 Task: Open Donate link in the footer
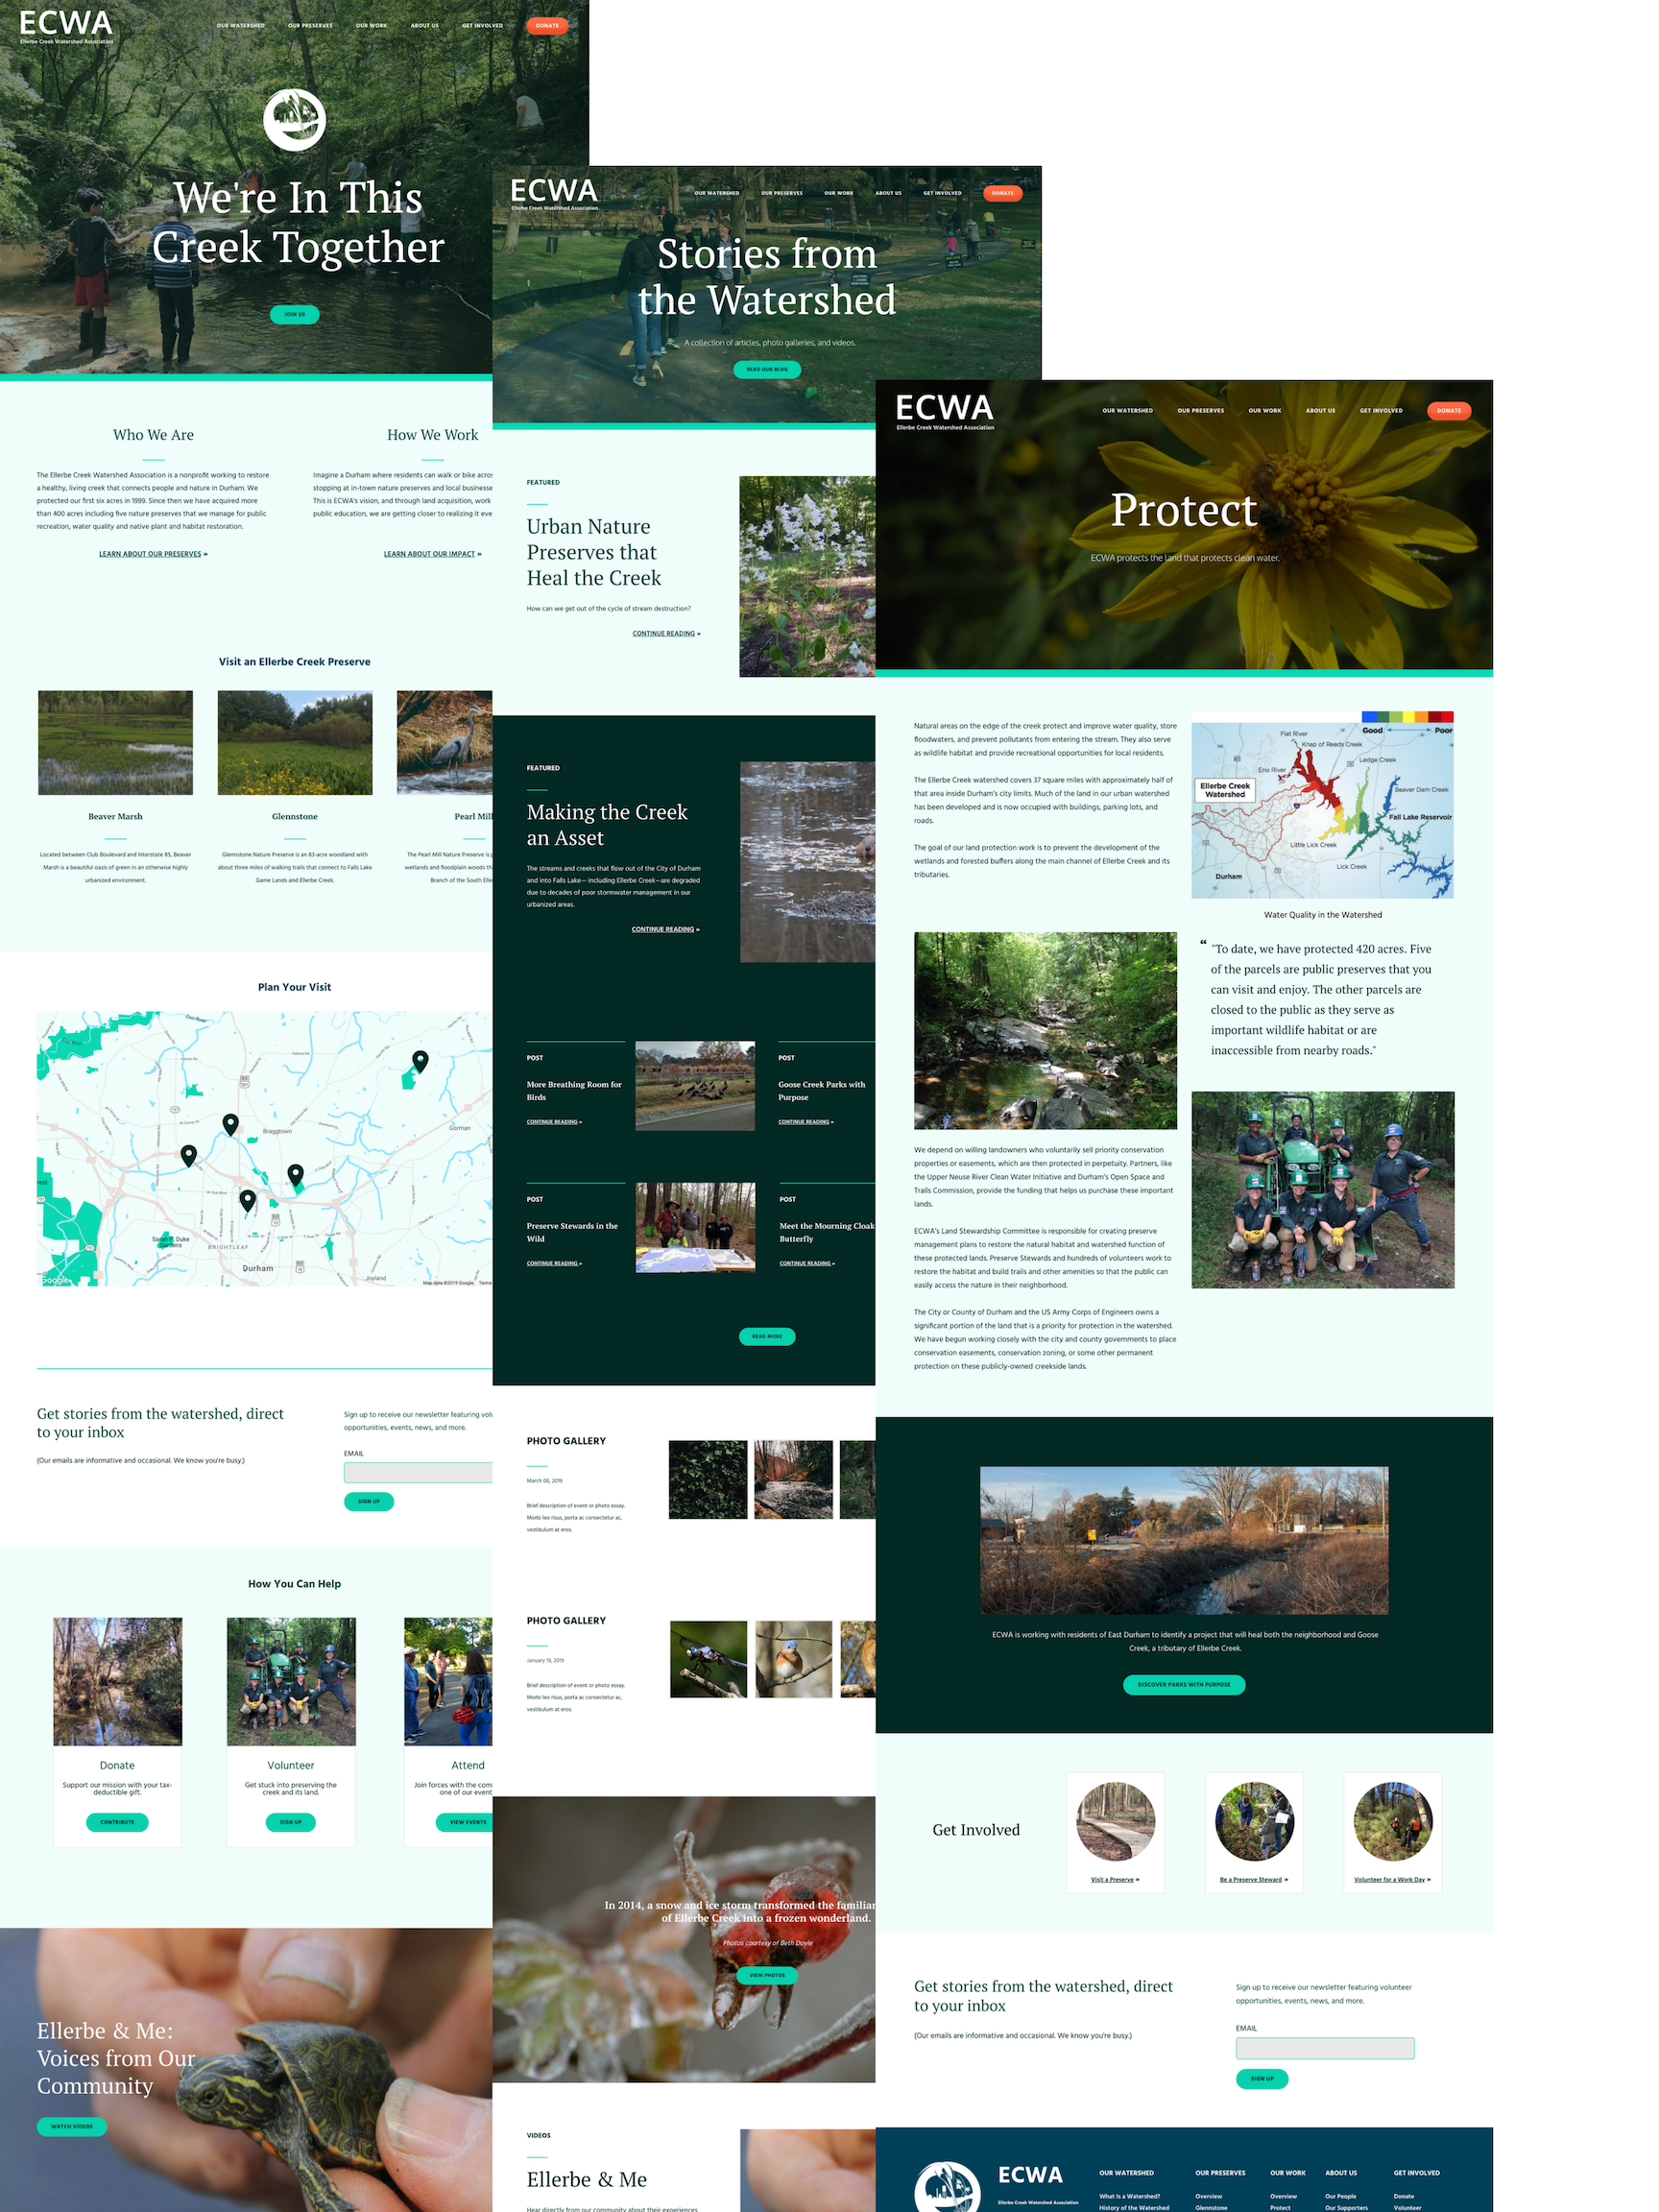point(1404,2197)
